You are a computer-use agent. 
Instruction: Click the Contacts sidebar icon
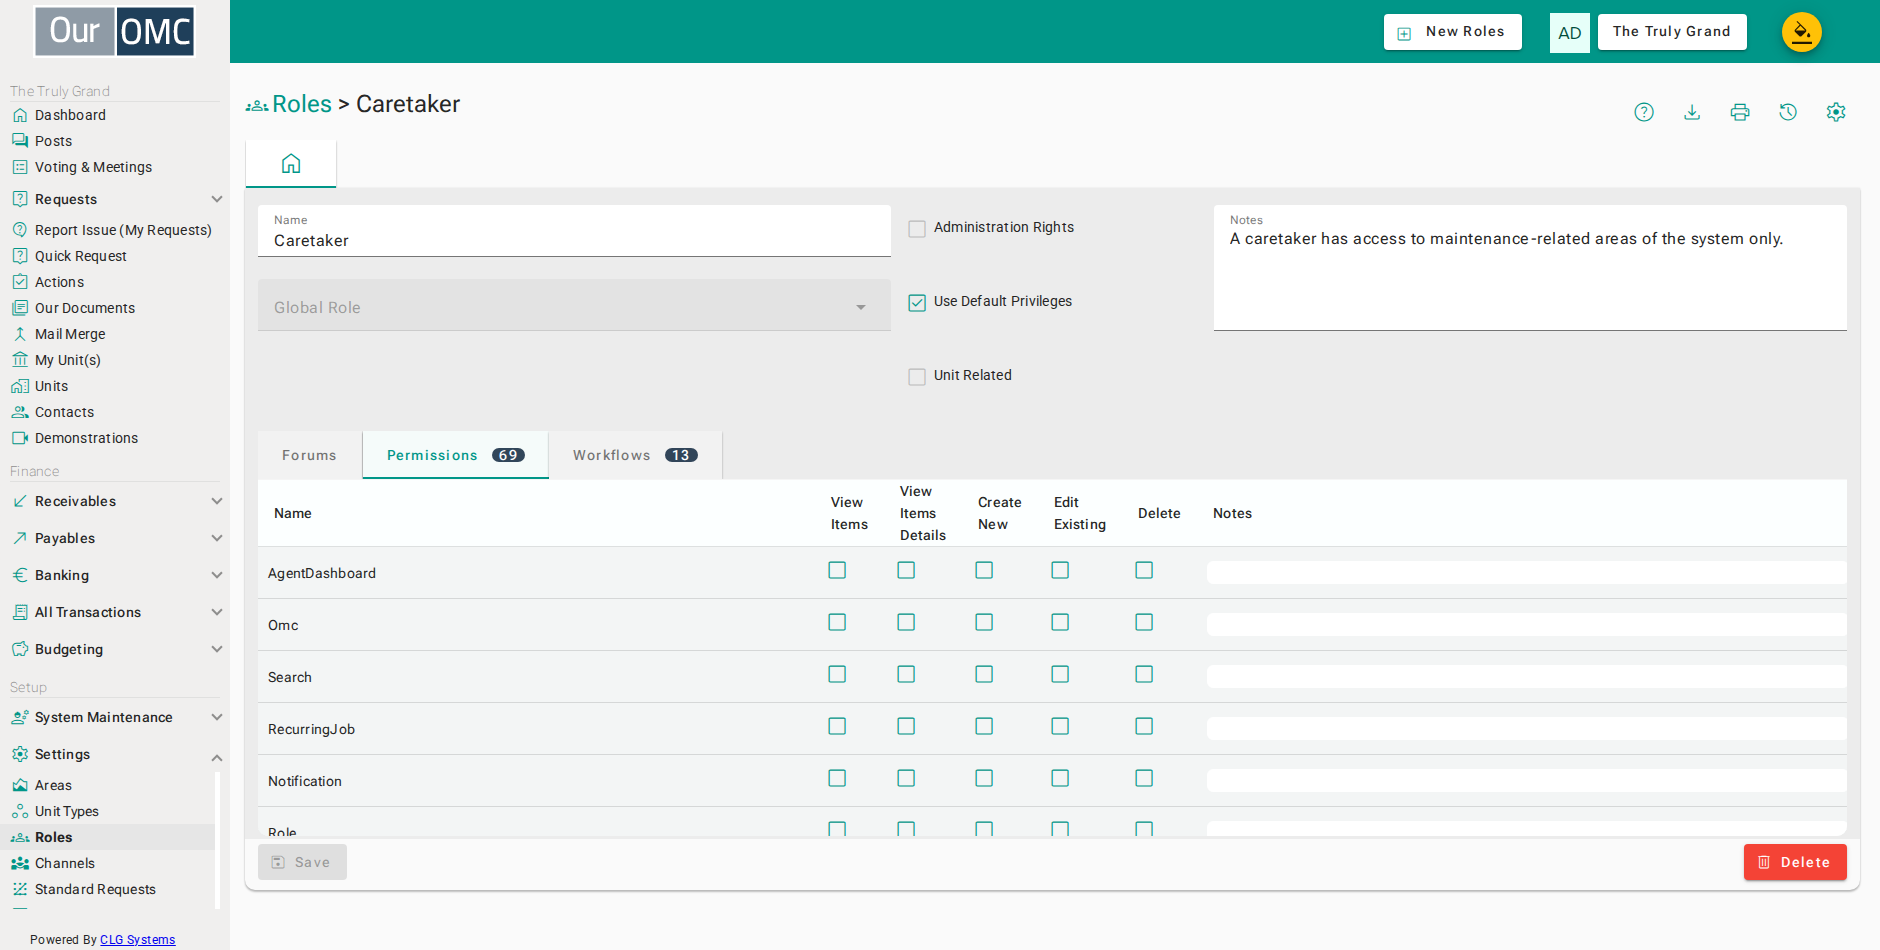[20, 412]
